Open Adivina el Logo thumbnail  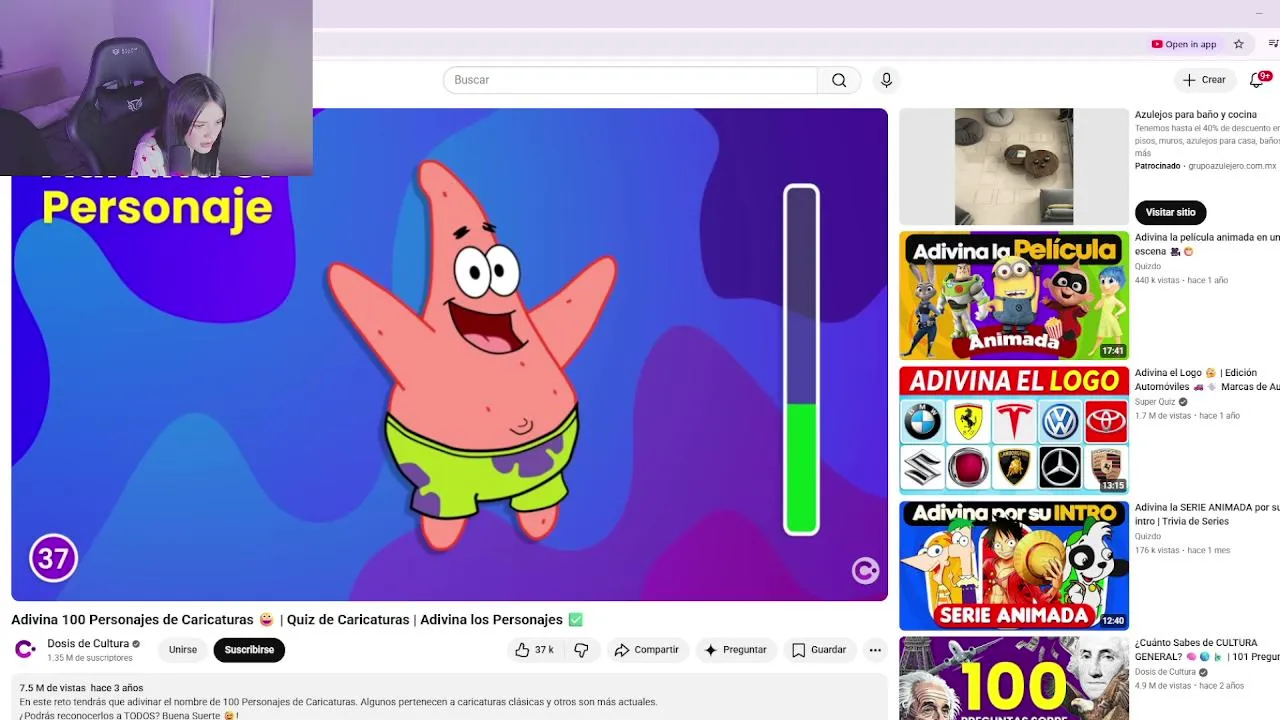click(1014, 430)
